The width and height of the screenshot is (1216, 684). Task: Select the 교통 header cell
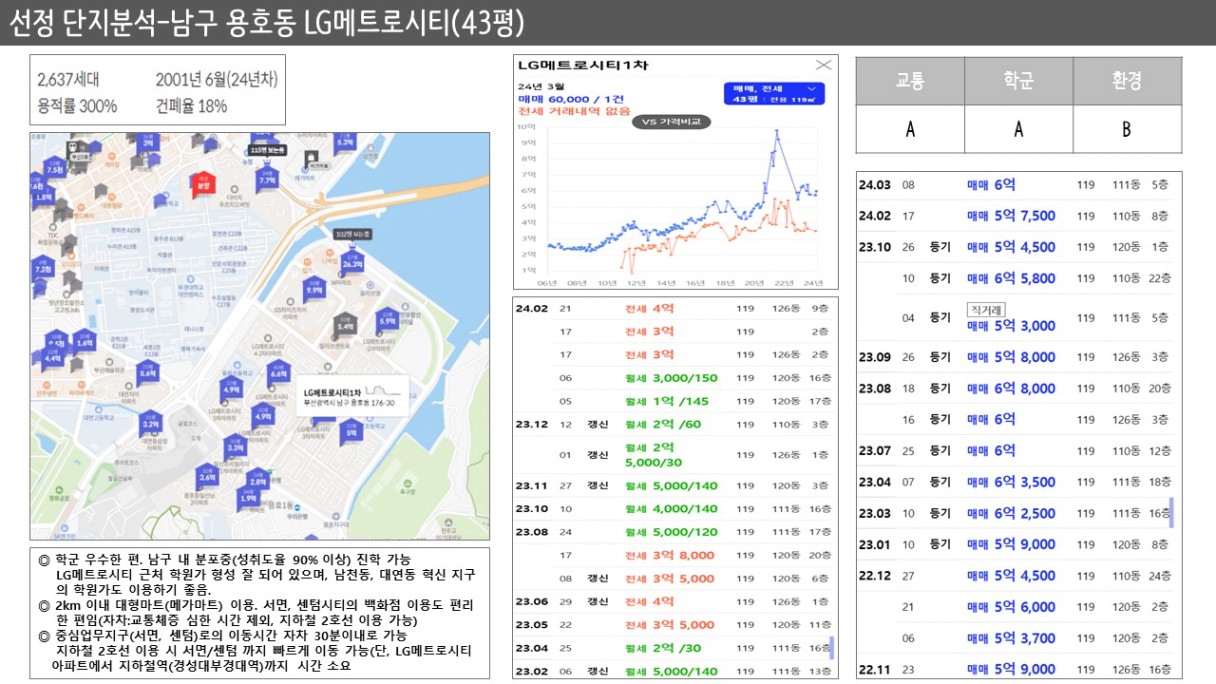click(x=910, y=81)
